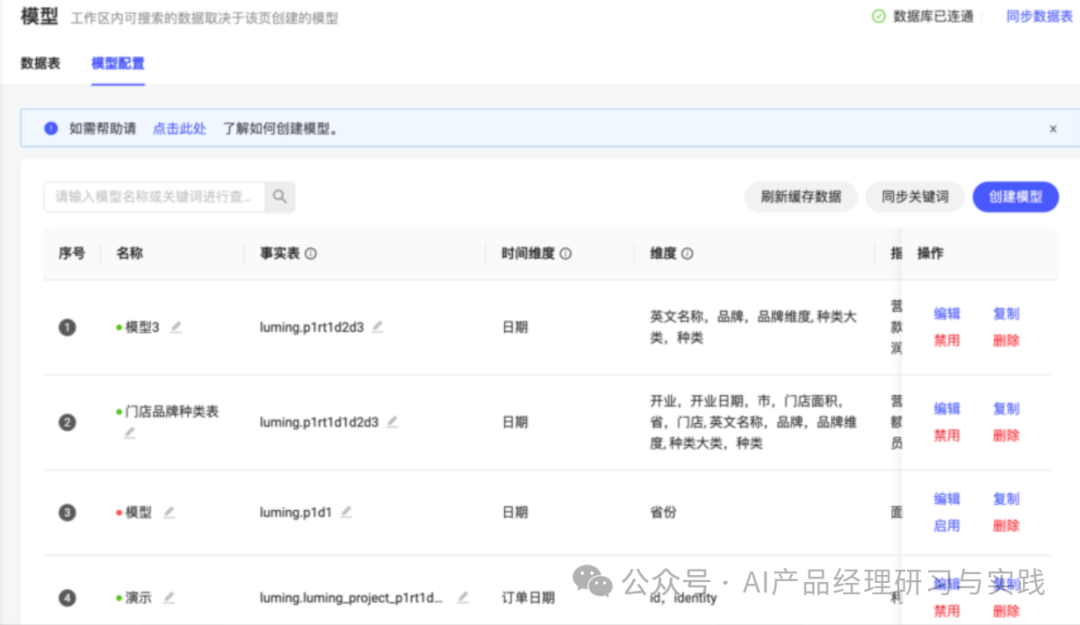Open the 点击此处 help link
The width and height of the screenshot is (1080, 625).
coord(179,129)
